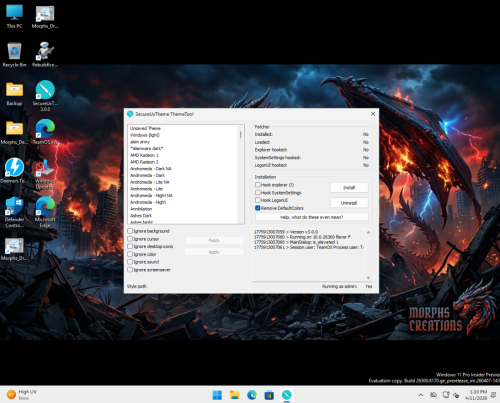Select the AMD Radeon 1 theme

pyautogui.click(x=144, y=155)
